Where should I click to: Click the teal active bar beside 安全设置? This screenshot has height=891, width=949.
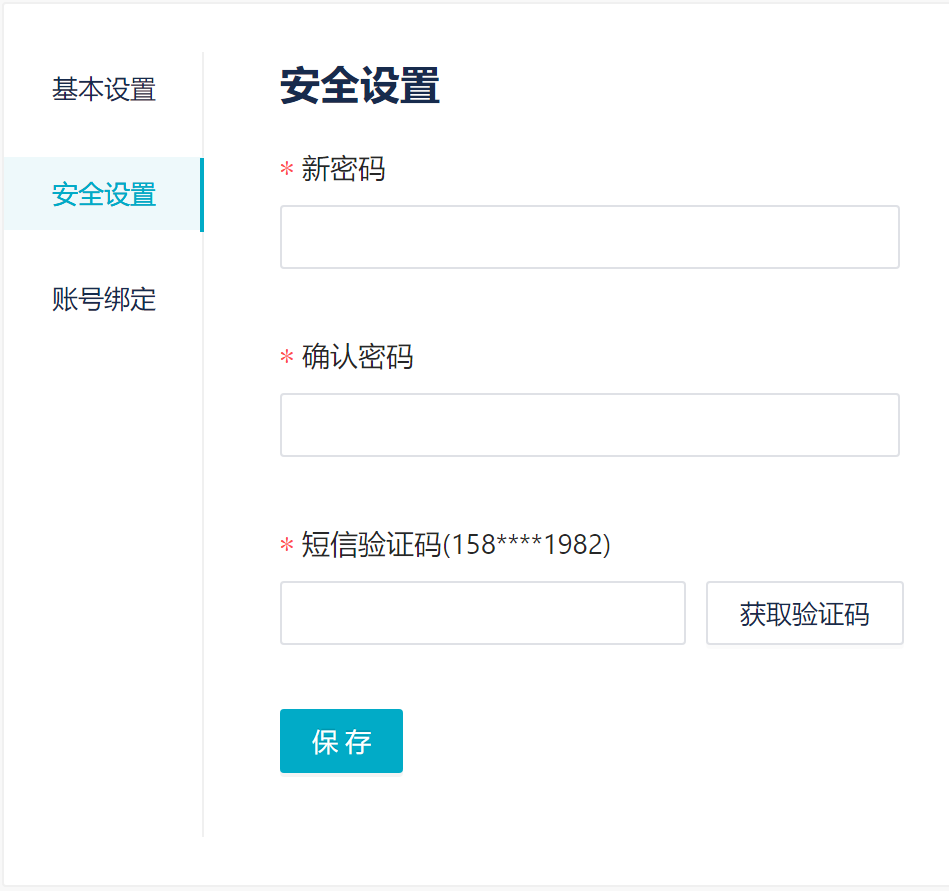tap(202, 194)
